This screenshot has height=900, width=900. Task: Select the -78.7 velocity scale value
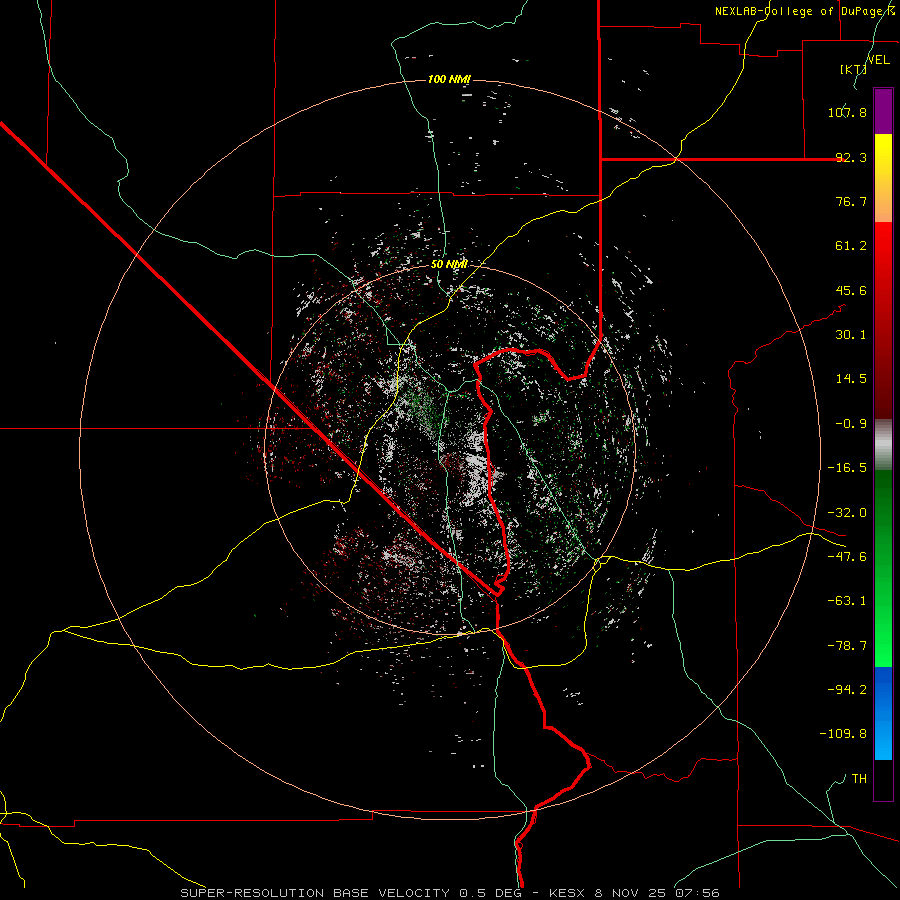847,646
